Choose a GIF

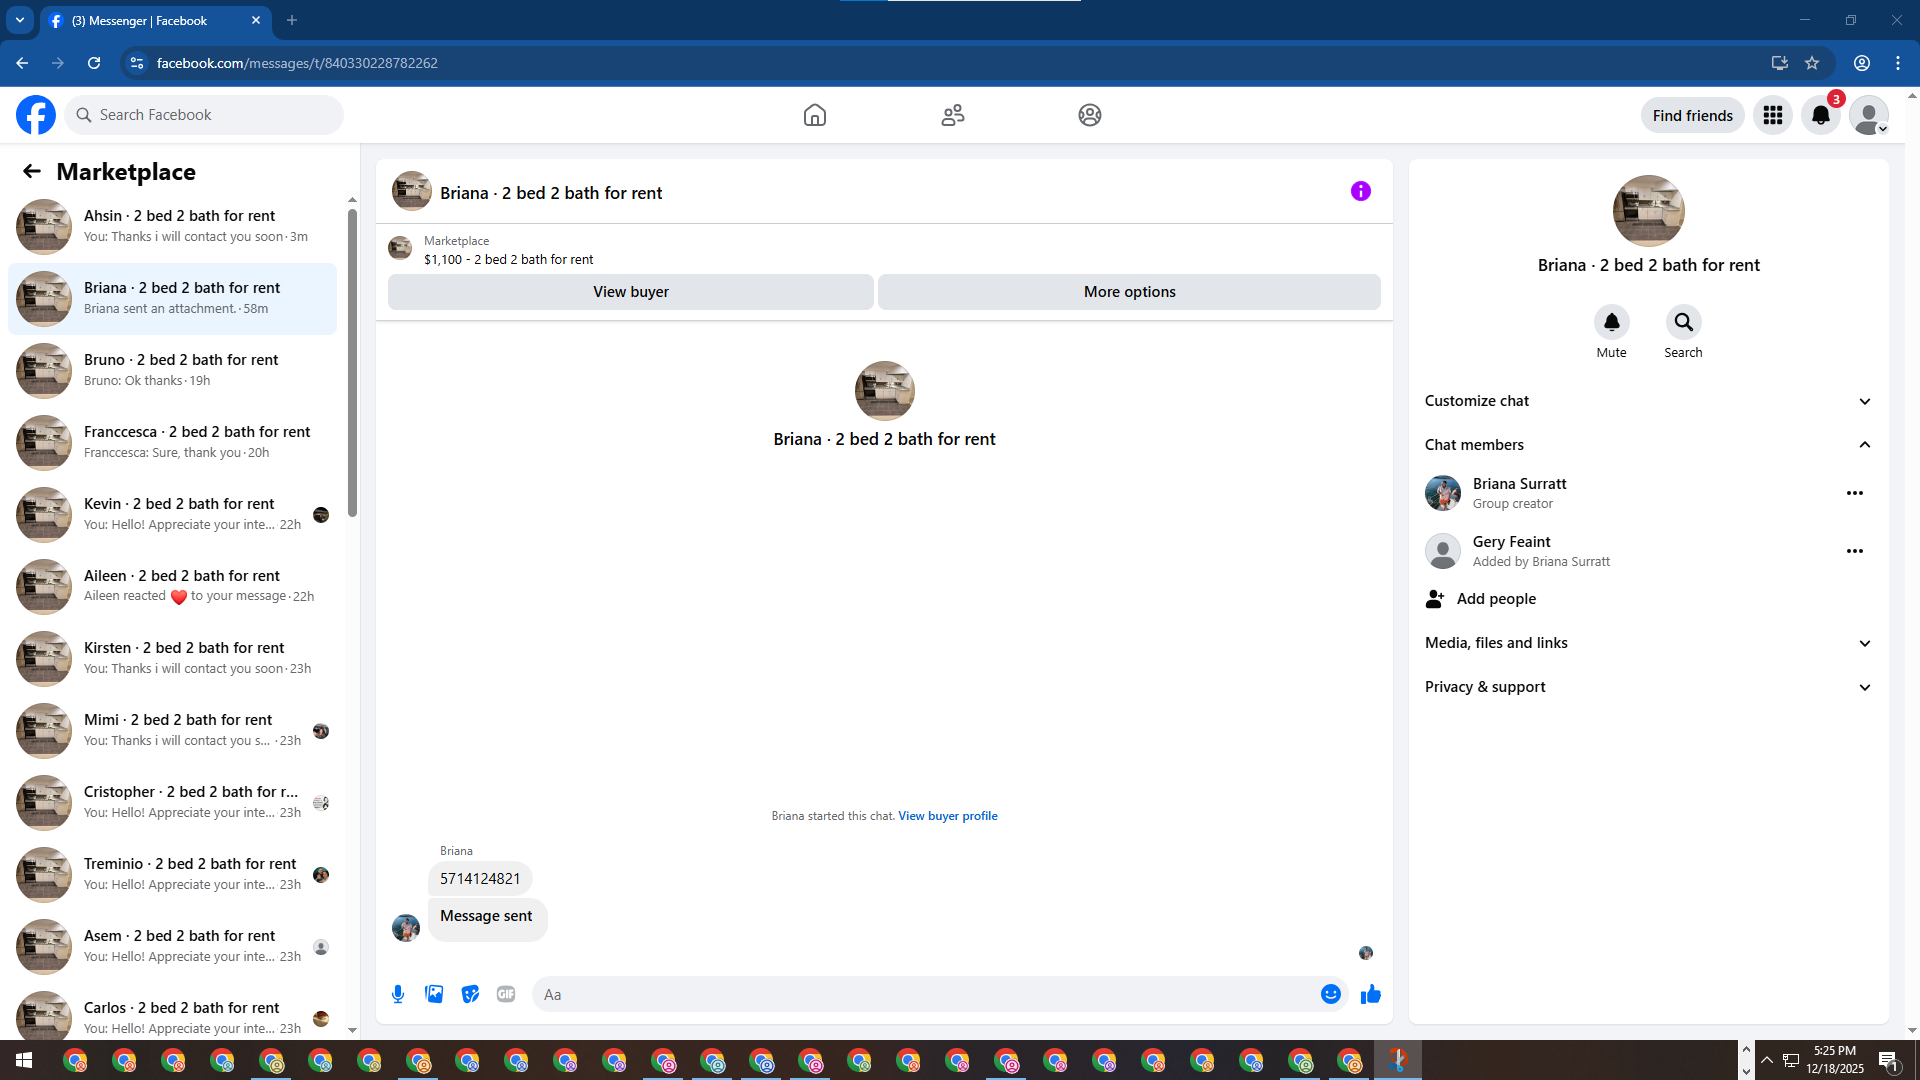[x=506, y=994]
